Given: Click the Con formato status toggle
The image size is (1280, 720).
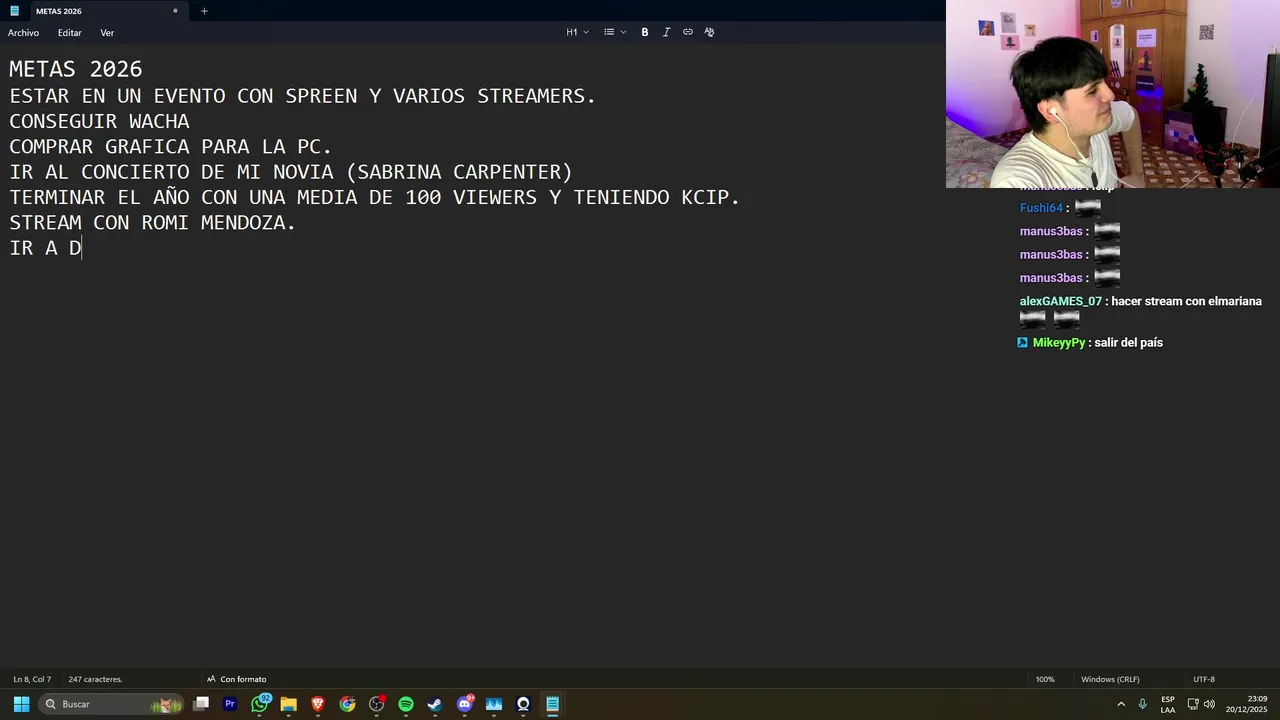Looking at the screenshot, I should point(236,679).
